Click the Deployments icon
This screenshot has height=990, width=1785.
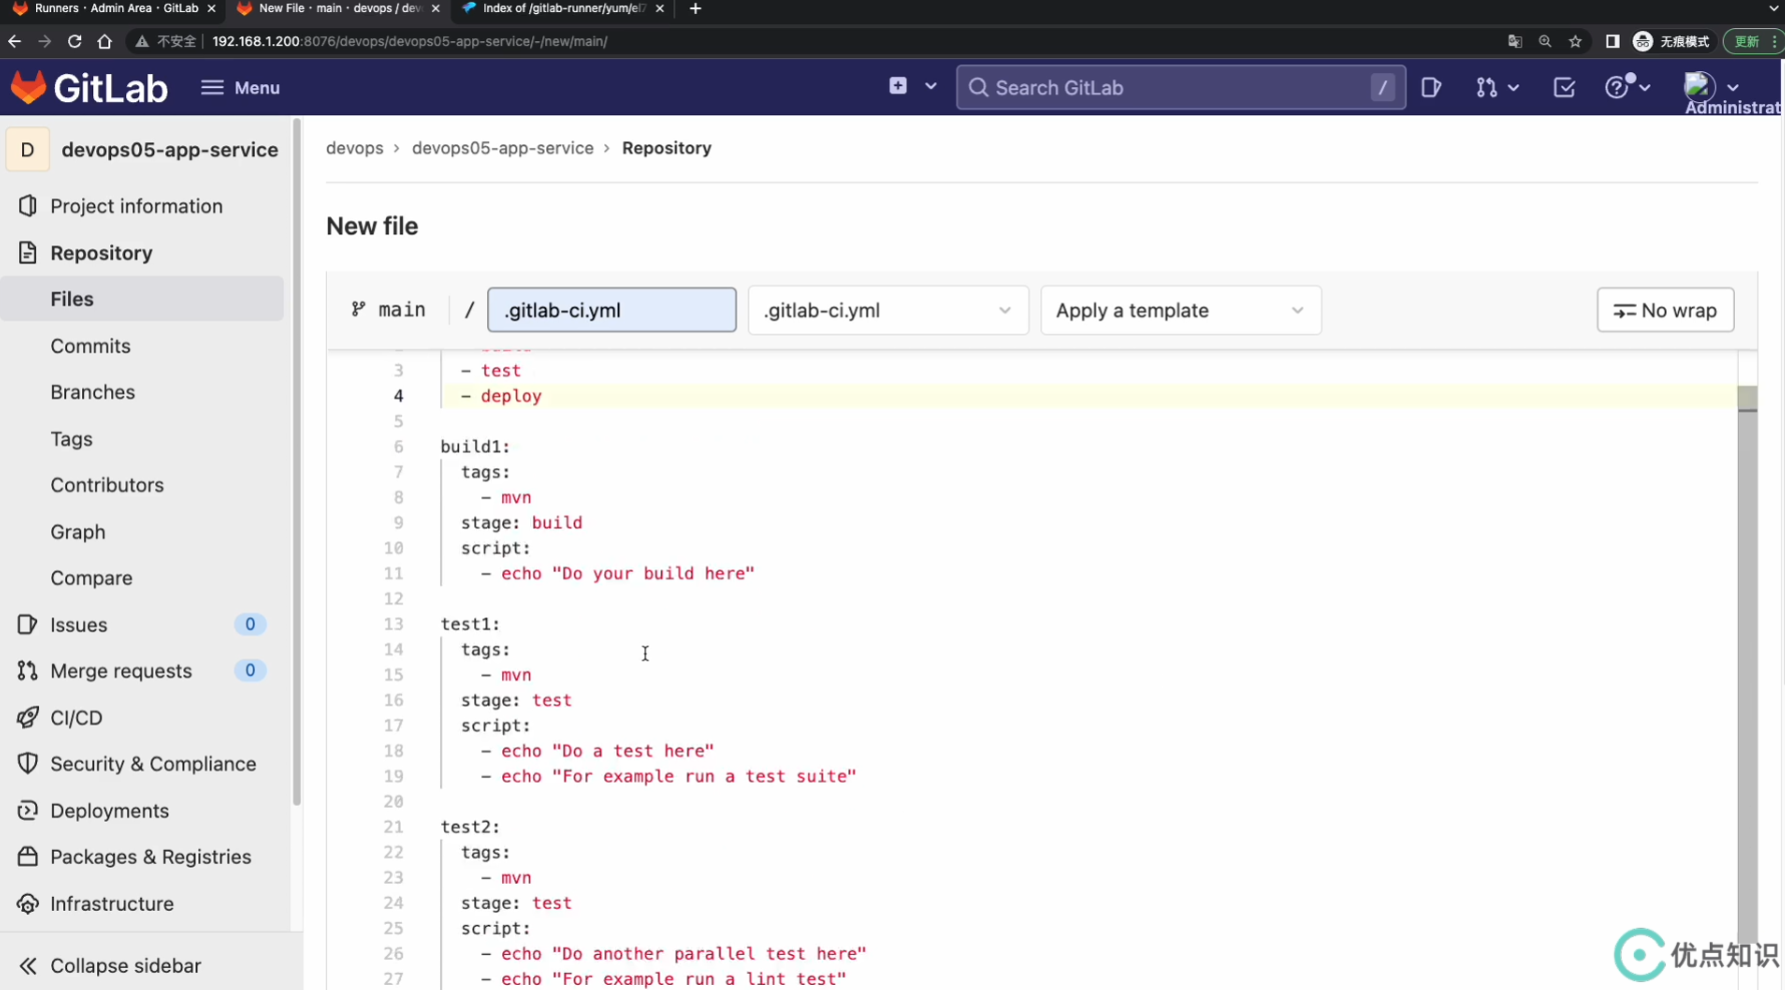(x=28, y=811)
